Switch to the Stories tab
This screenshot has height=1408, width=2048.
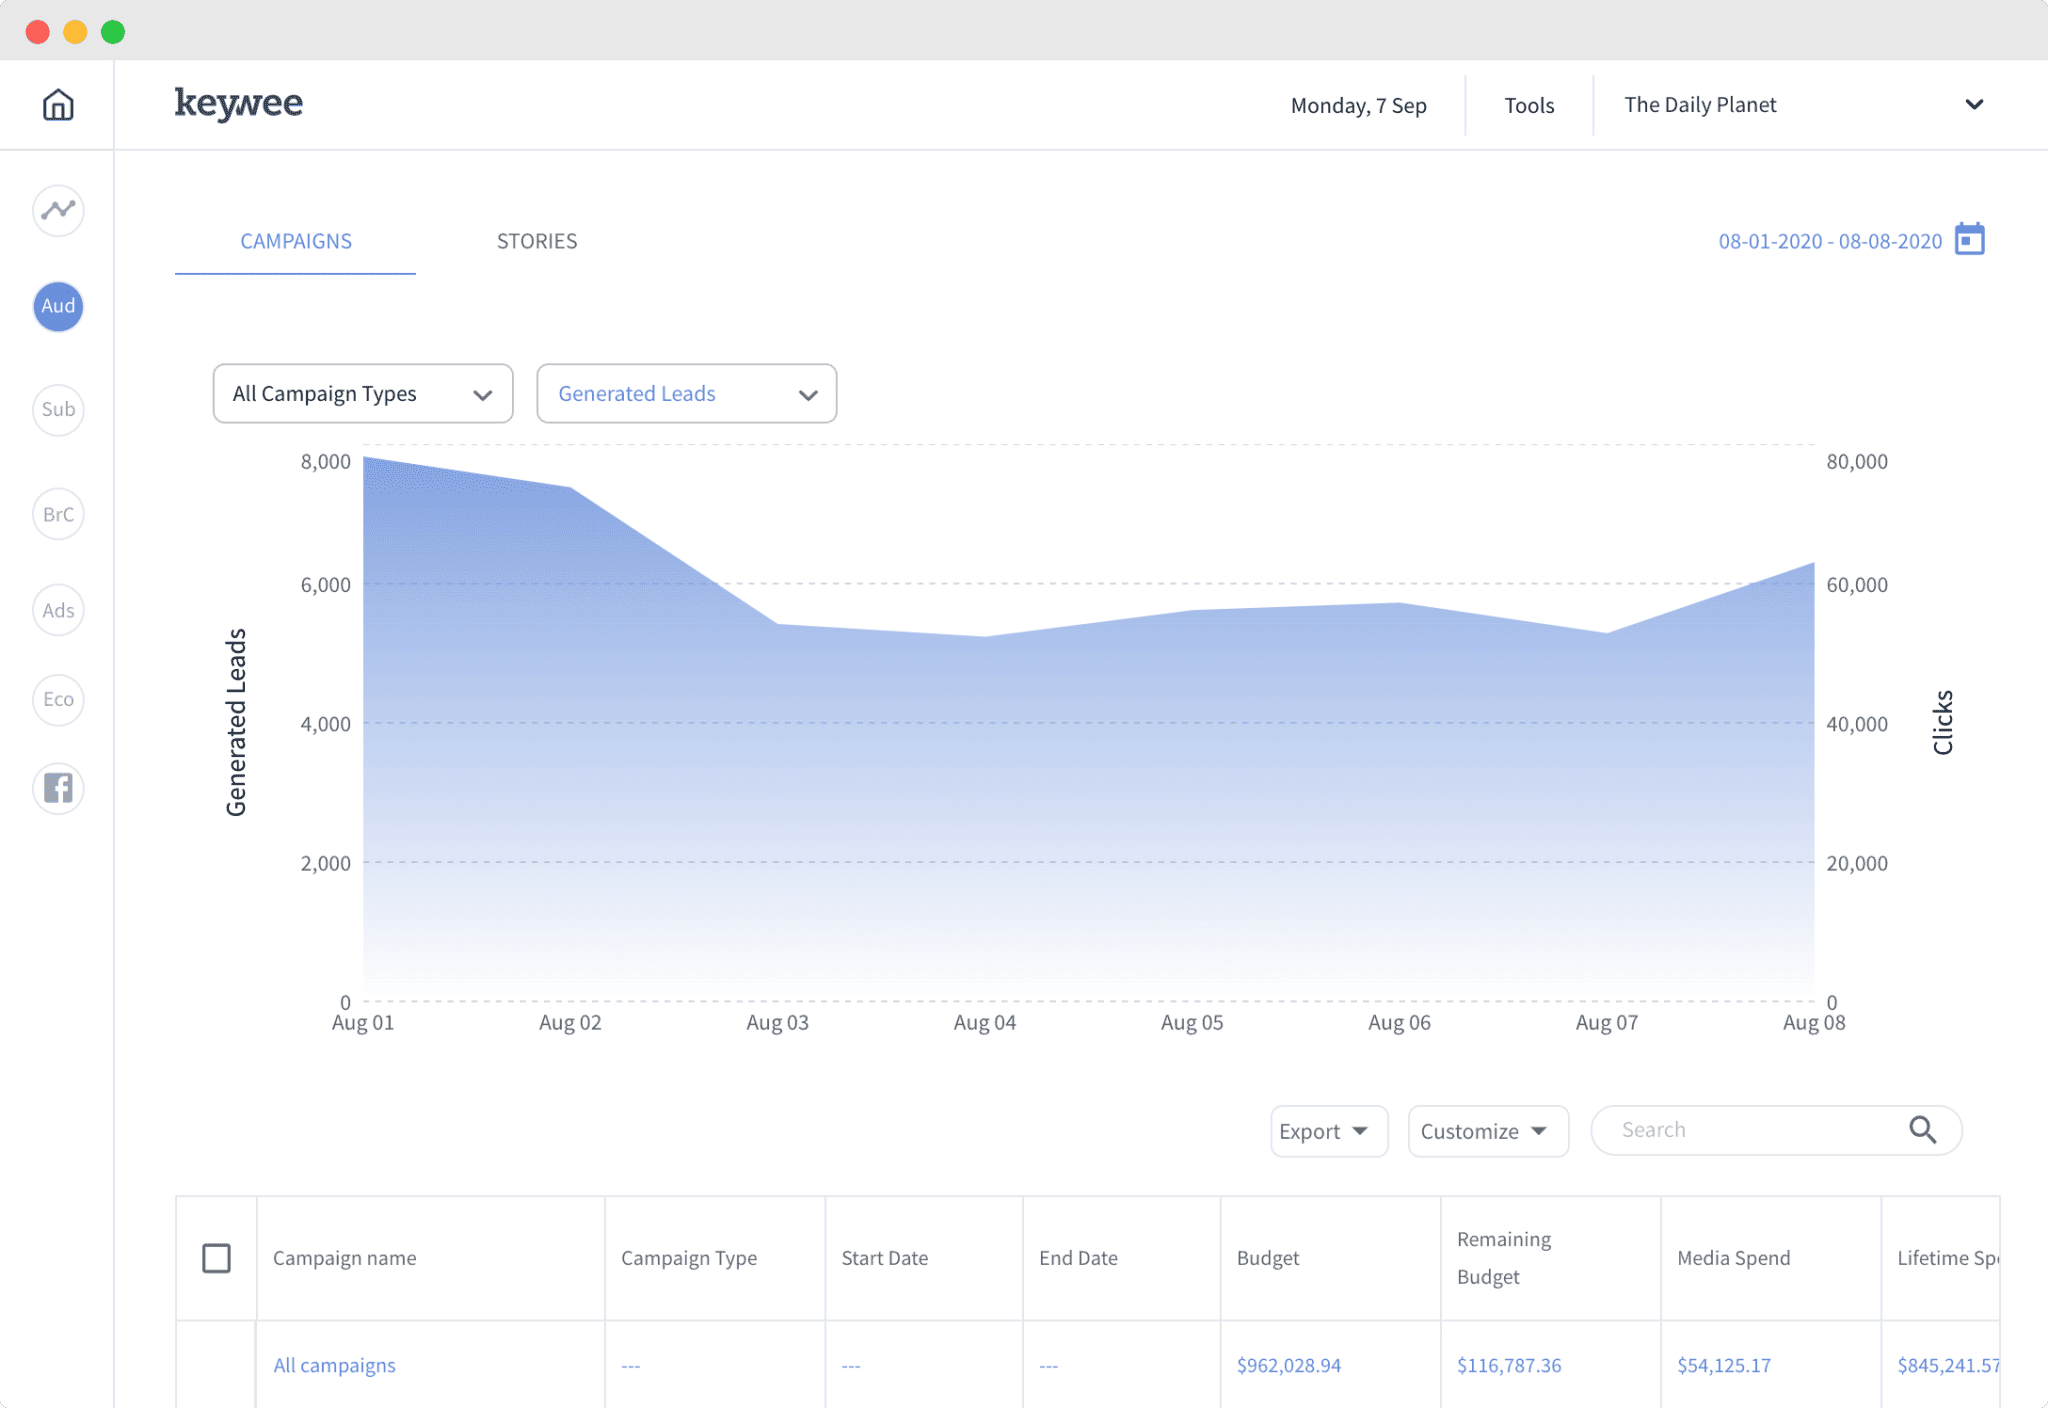tap(538, 241)
